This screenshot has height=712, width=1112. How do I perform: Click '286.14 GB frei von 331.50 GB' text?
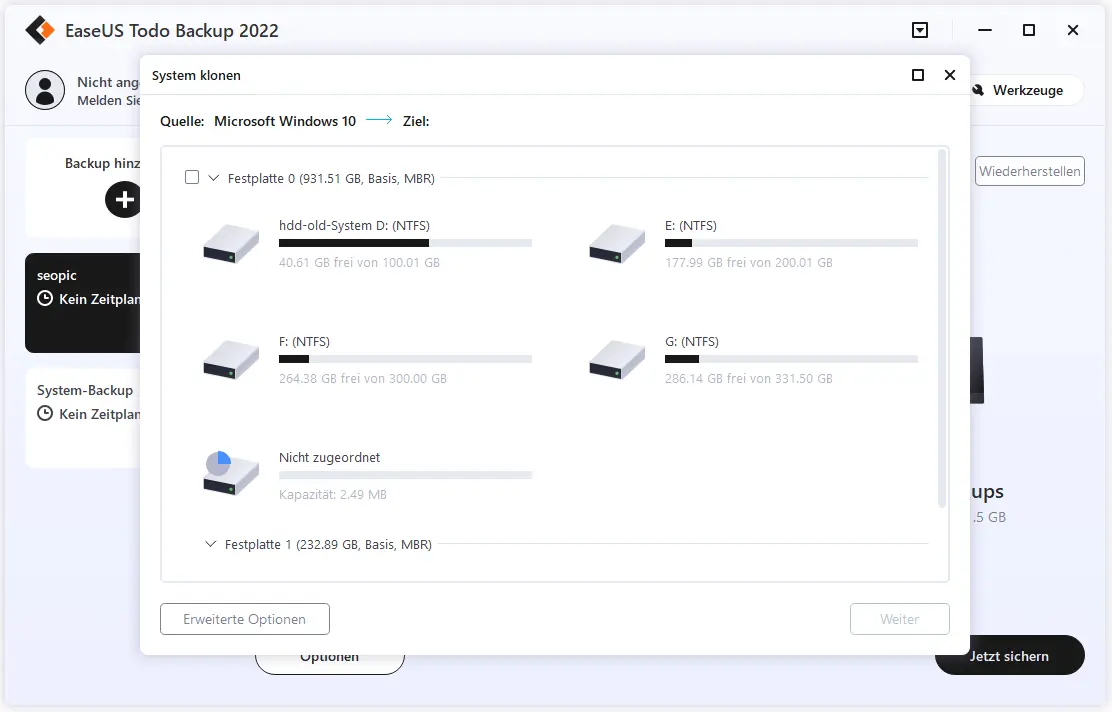click(x=749, y=379)
